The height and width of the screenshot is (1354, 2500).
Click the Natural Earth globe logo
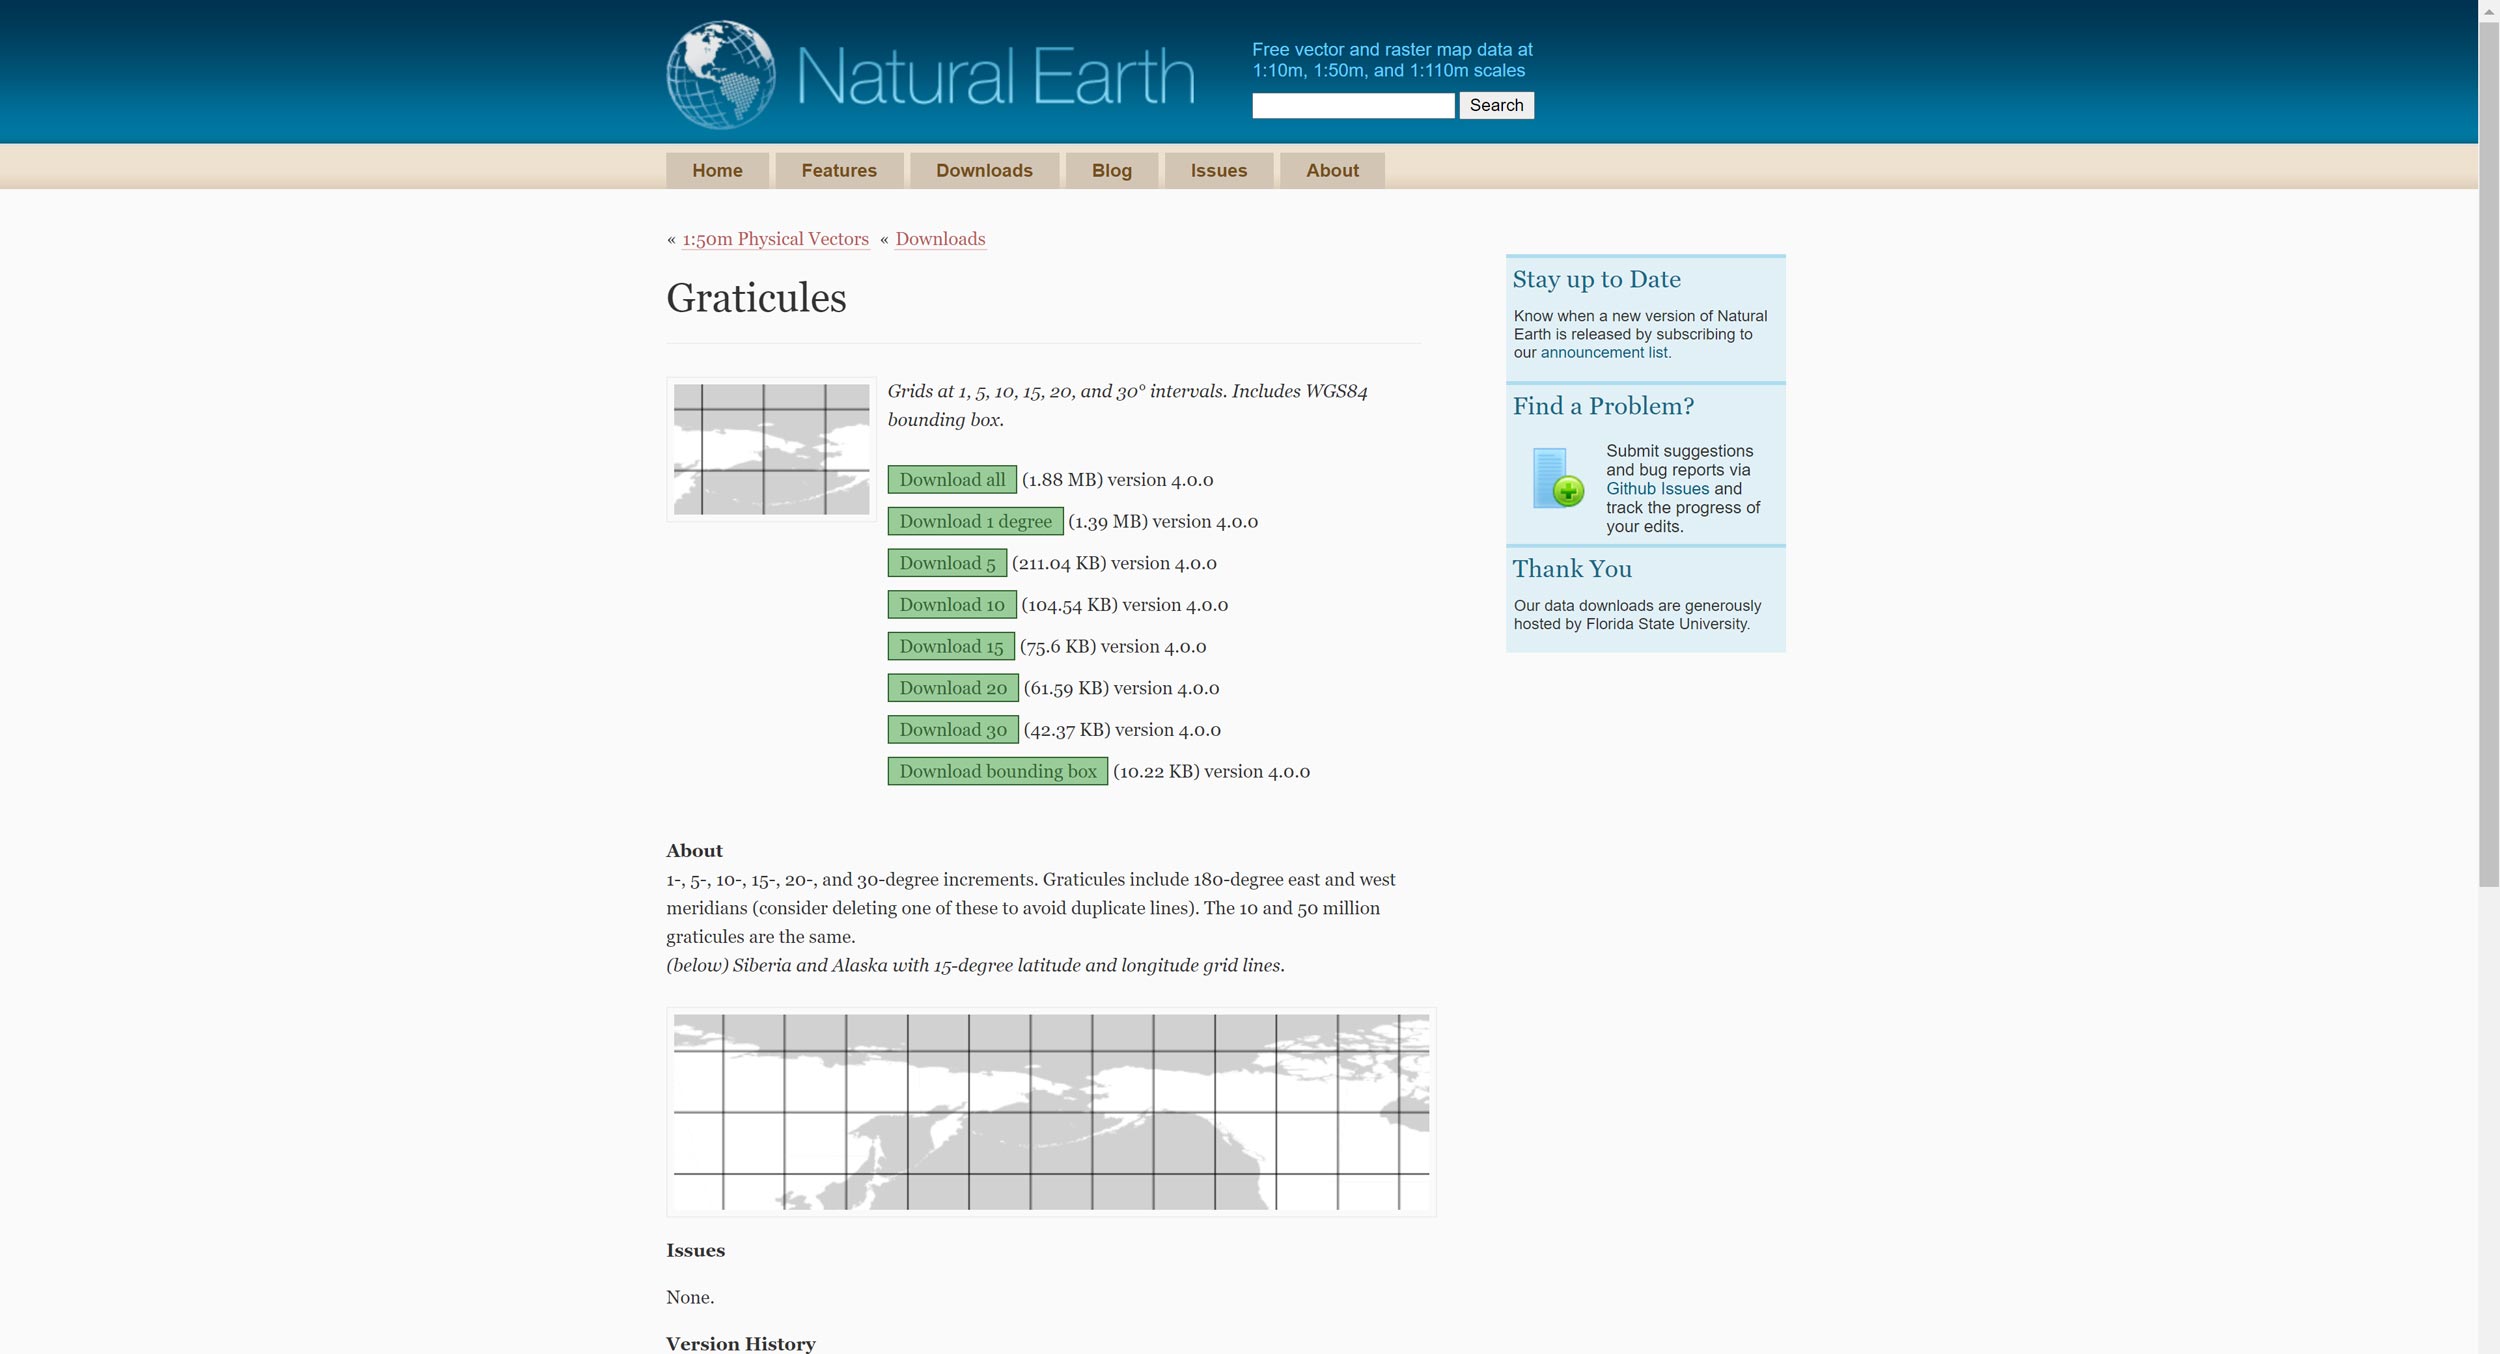click(x=721, y=74)
